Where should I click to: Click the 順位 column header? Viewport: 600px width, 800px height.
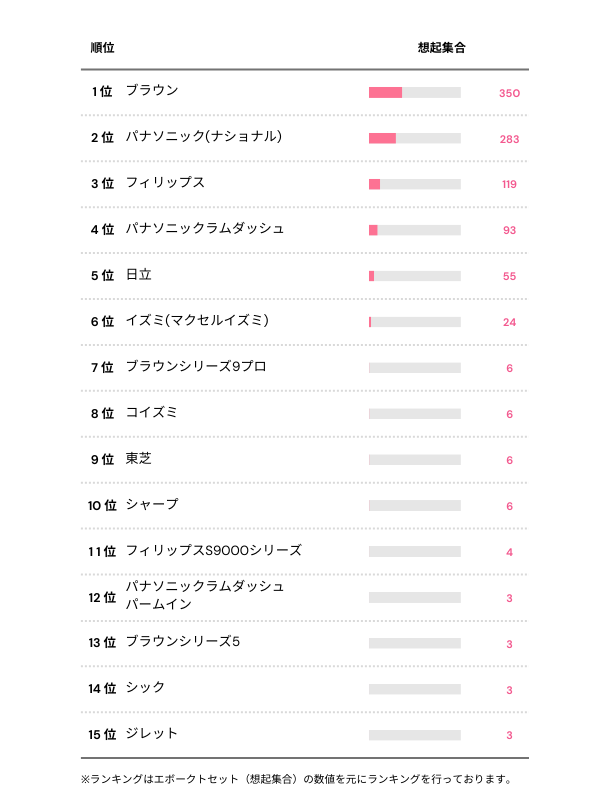pos(102,48)
